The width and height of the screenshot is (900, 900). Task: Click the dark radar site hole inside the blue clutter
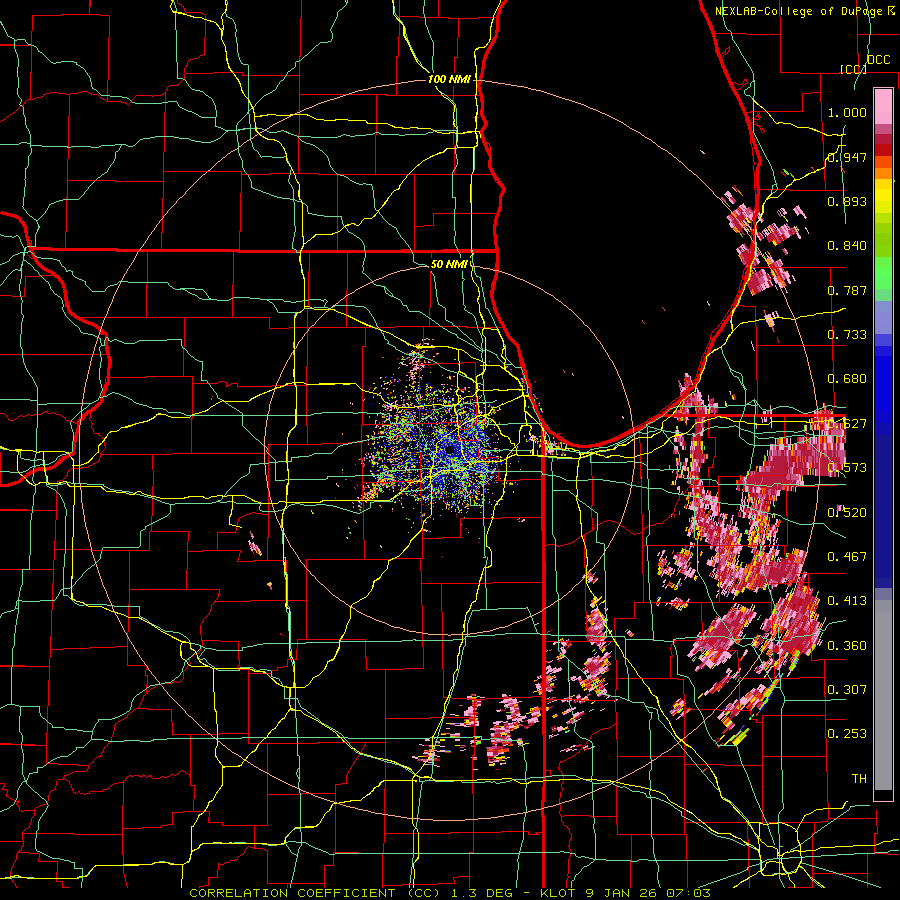click(450, 450)
